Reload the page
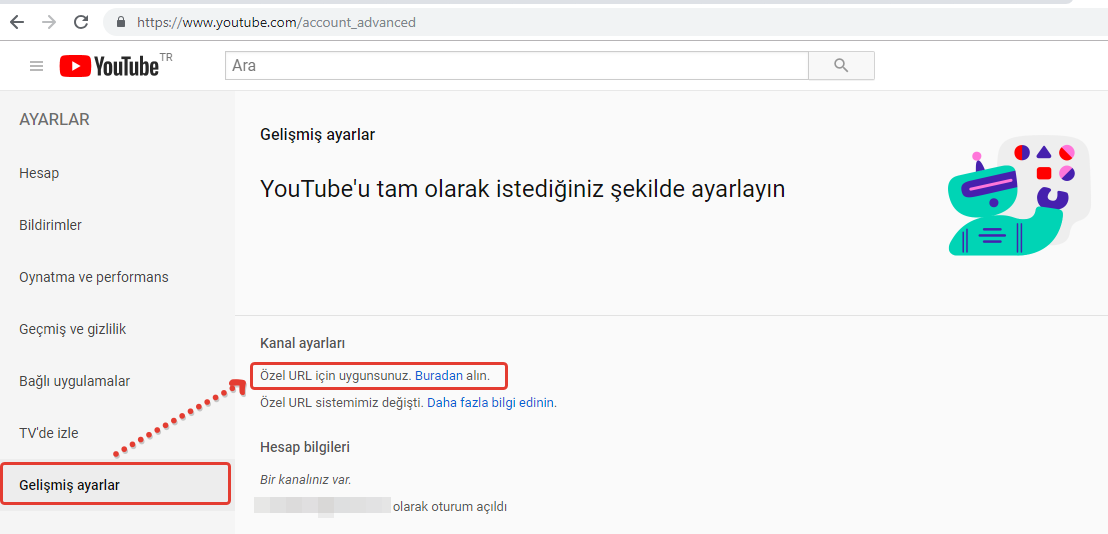This screenshot has height=534, width=1108. pyautogui.click(x=81, y=22)
